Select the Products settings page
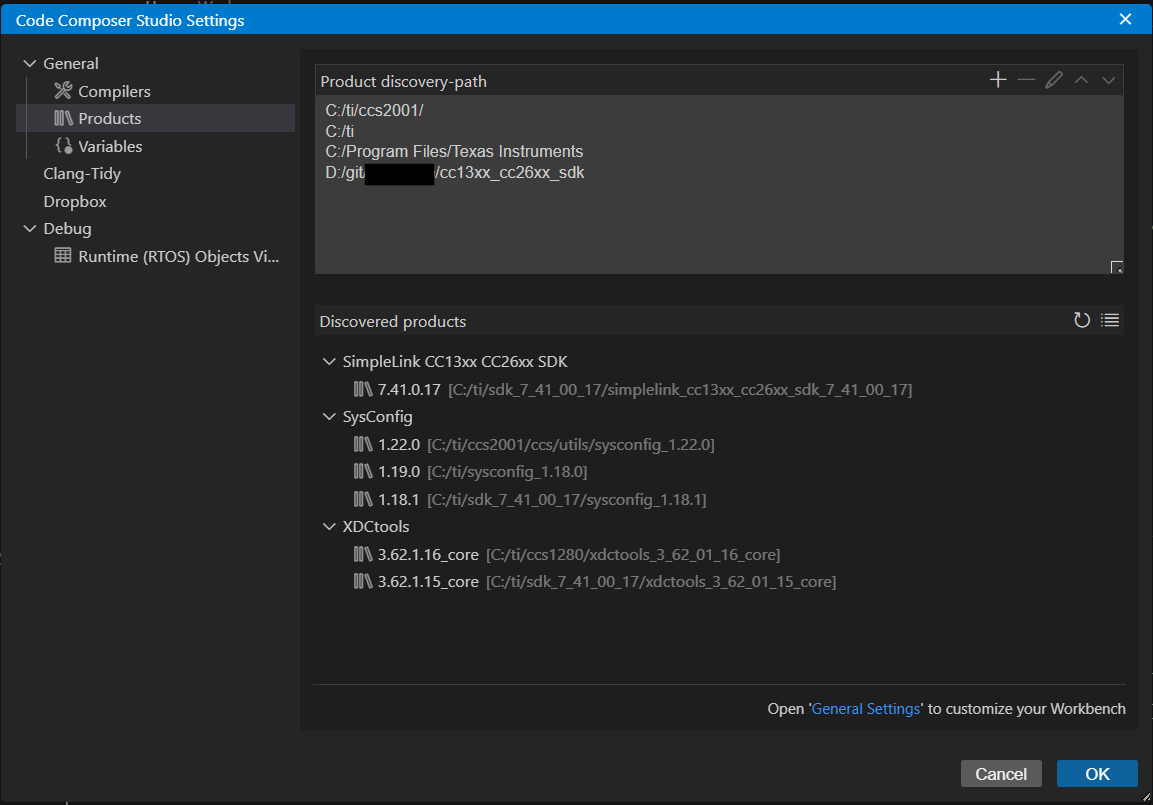This screenshot has width=1153, height=805. (155, 118)
